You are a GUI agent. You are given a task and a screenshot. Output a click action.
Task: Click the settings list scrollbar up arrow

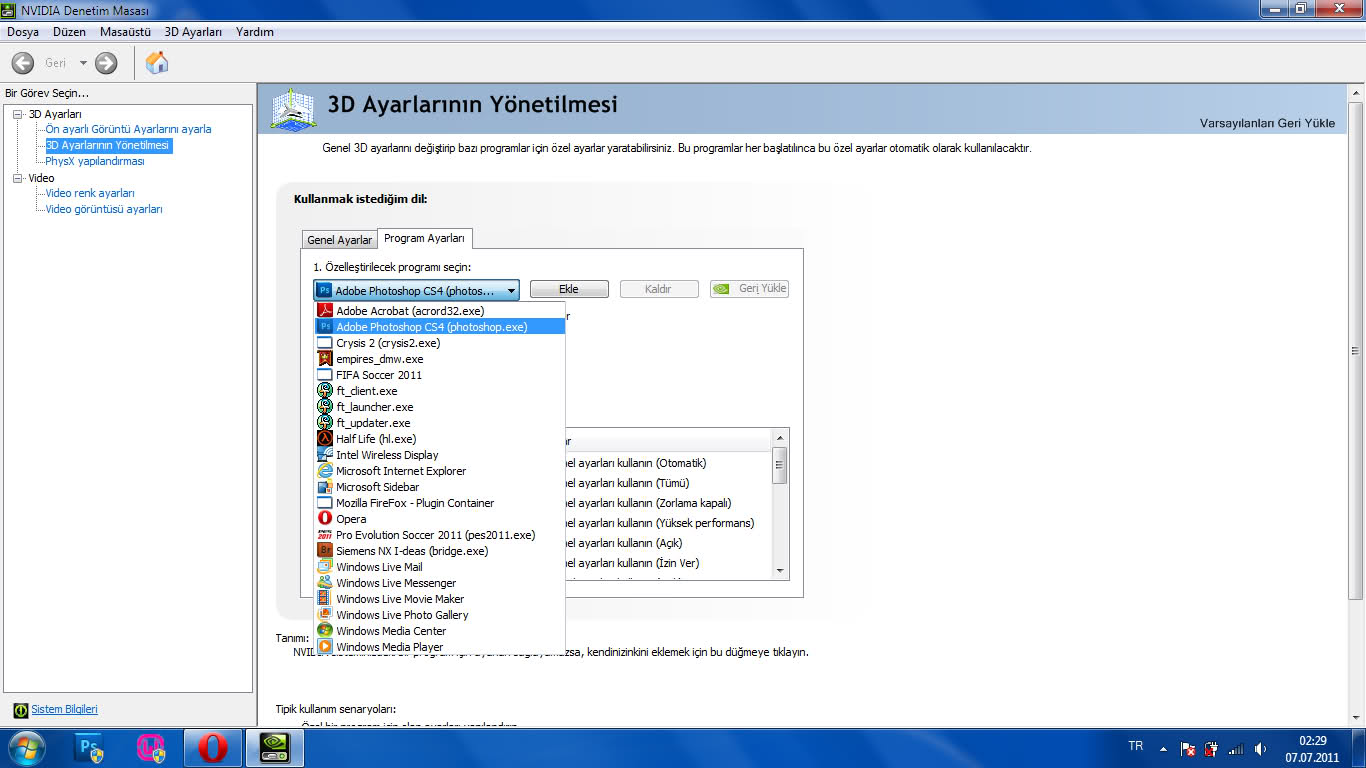(780, 437)
